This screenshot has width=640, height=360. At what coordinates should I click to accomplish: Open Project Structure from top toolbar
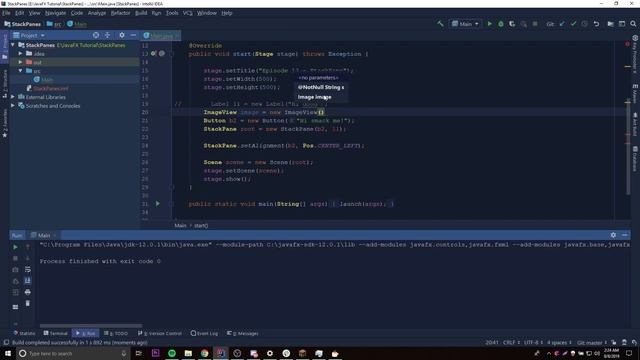click(x=611, y=24)
